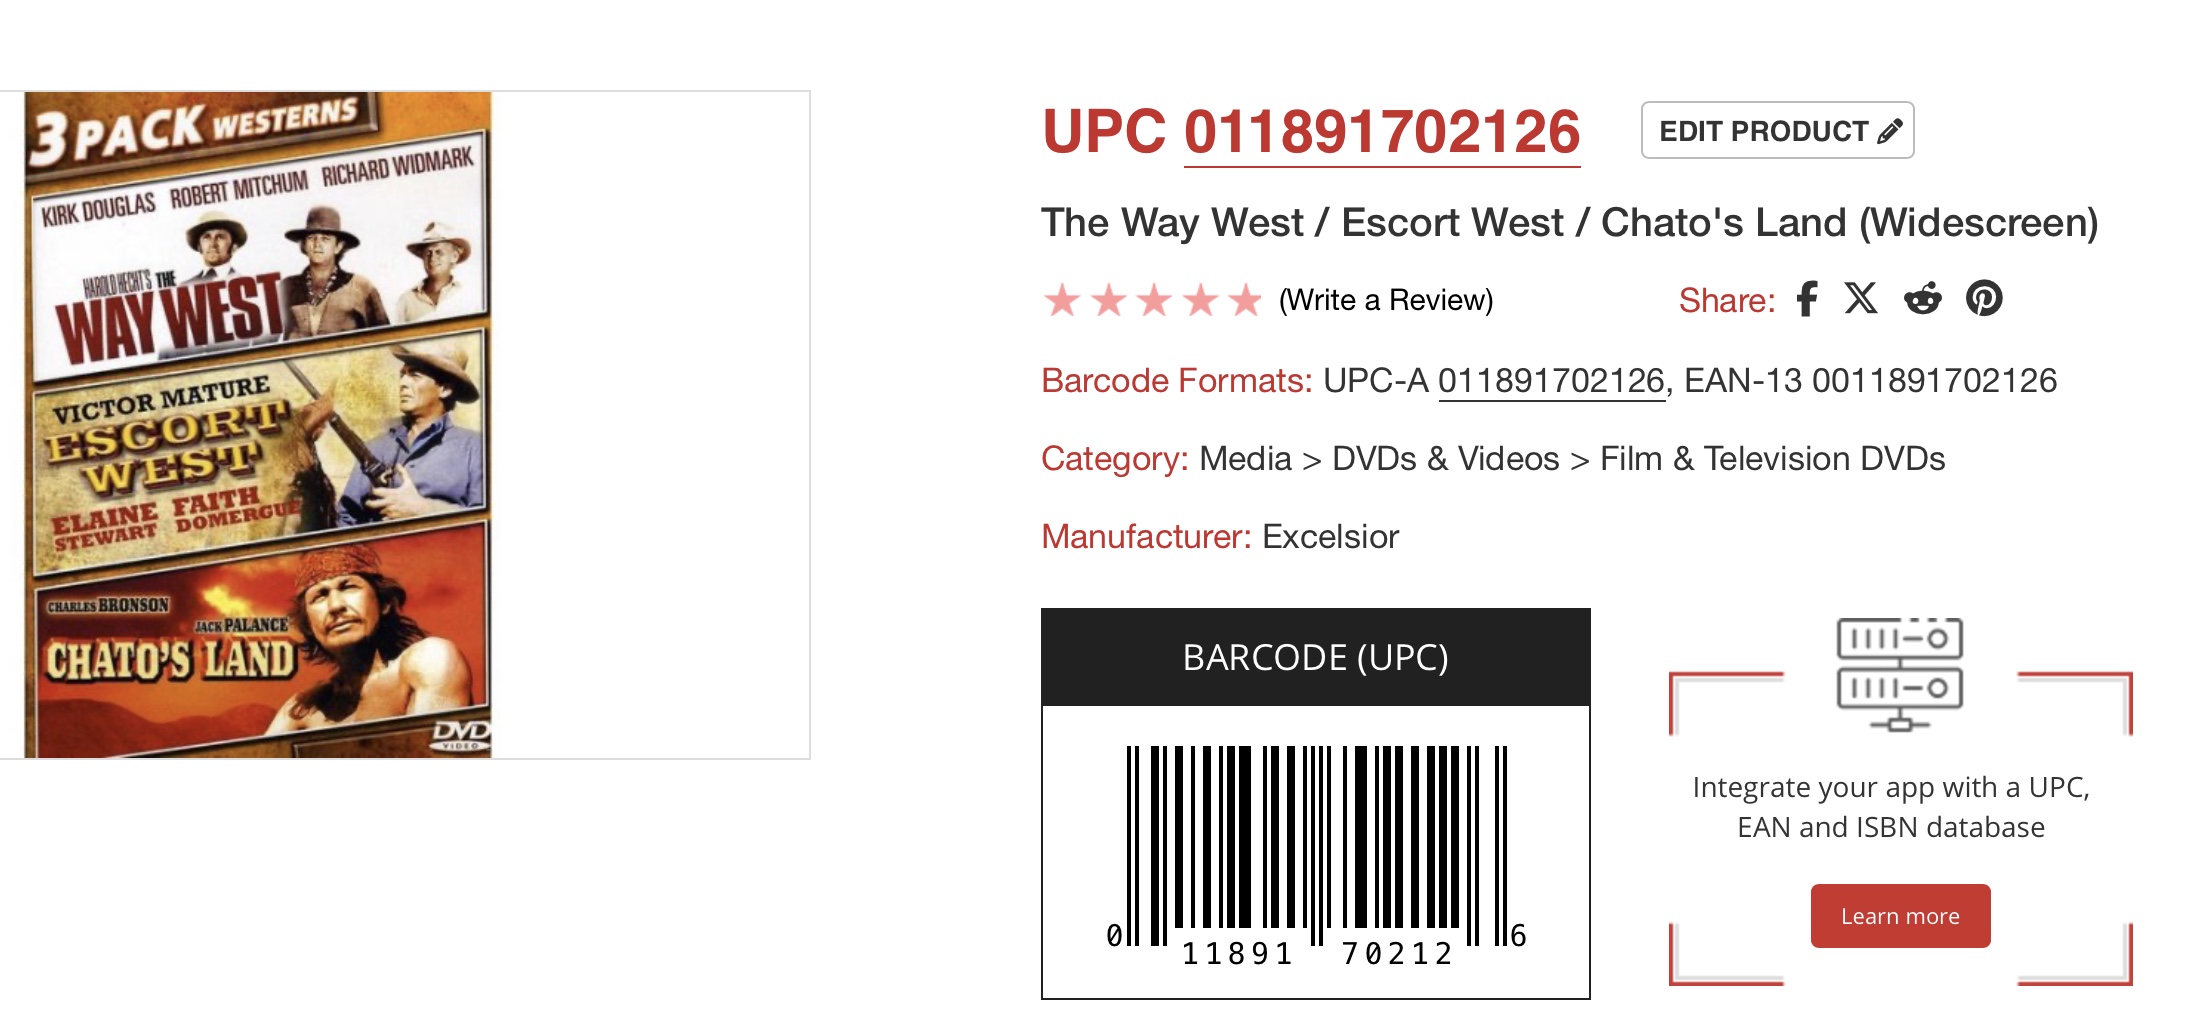Viewport: 2196px width, 1033px height.
Task: Click the server database icon
Action: point(1899,674)
